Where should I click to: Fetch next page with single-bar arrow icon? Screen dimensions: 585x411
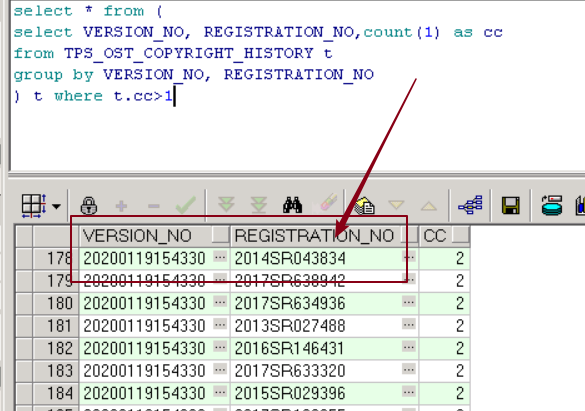[226, 205]
